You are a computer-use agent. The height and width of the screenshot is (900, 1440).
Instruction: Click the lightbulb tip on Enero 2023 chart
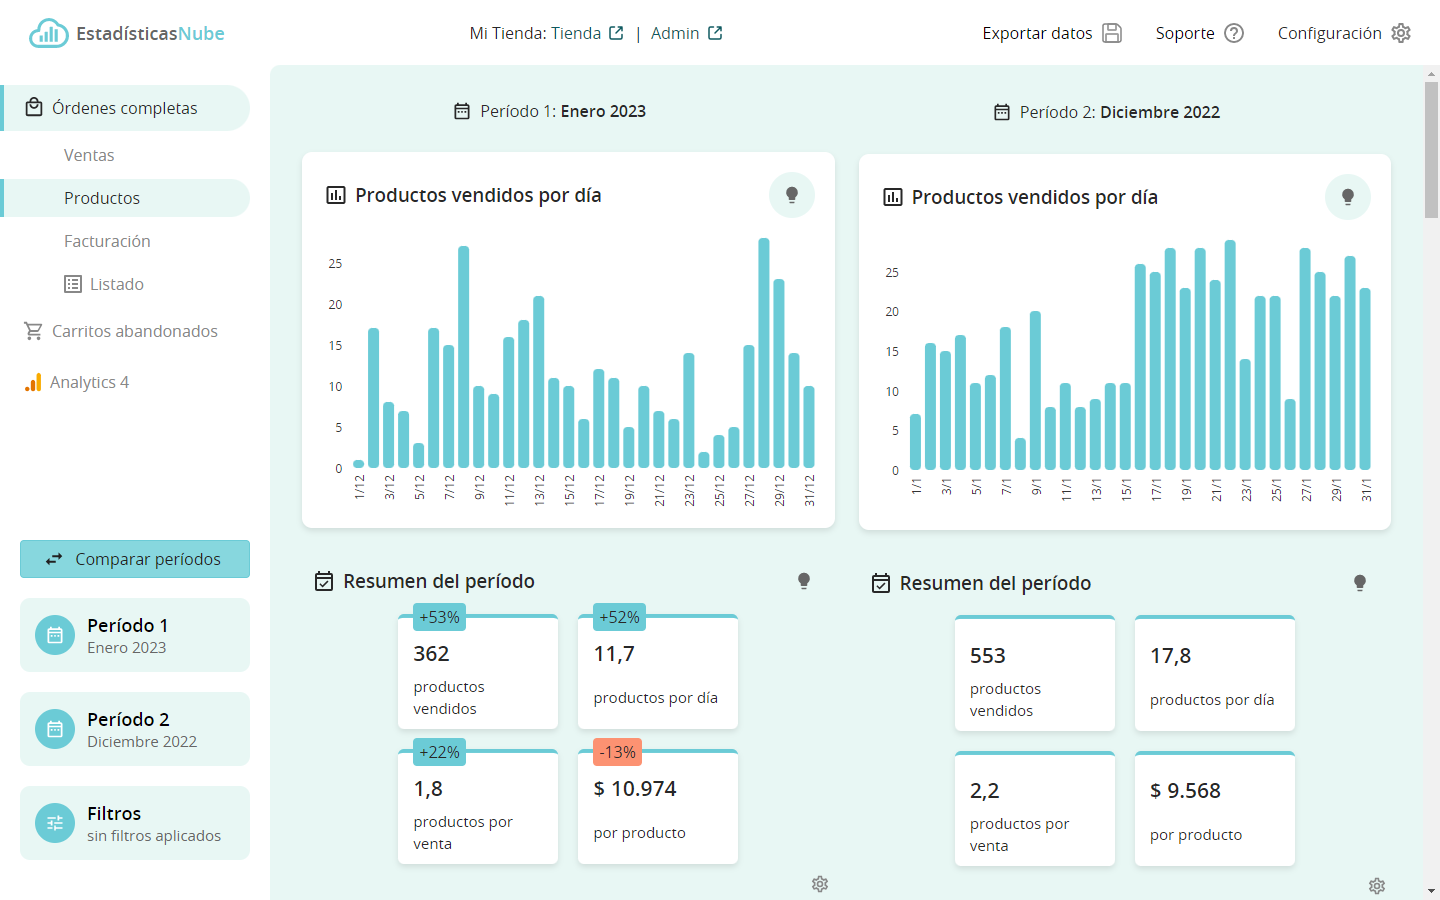(x=792, y=195)
